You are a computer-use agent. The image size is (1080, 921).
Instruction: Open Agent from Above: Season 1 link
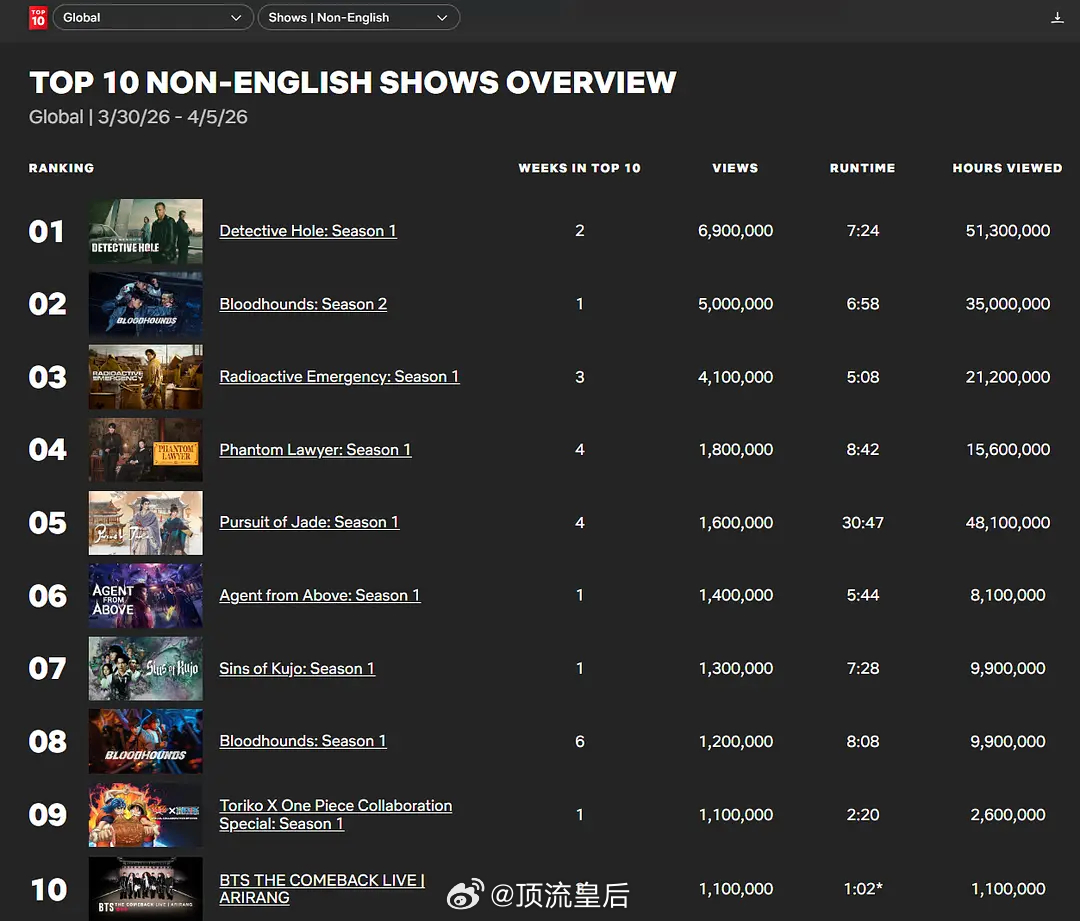click(x=320, y=595)
